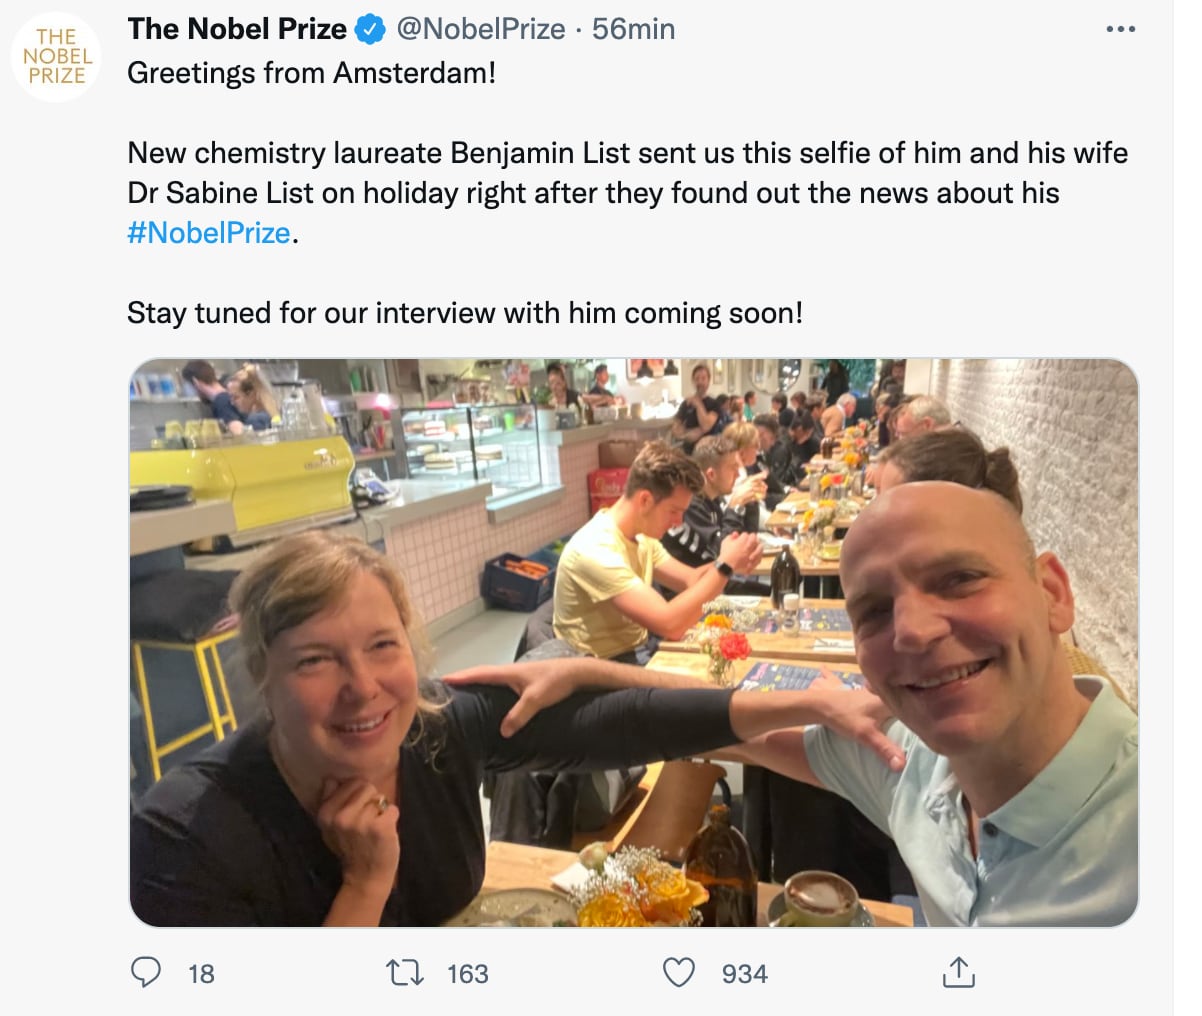This screenshot has height=1016, width=1202.
Task: Like the tweet with the heart icon
Action: 679,972
